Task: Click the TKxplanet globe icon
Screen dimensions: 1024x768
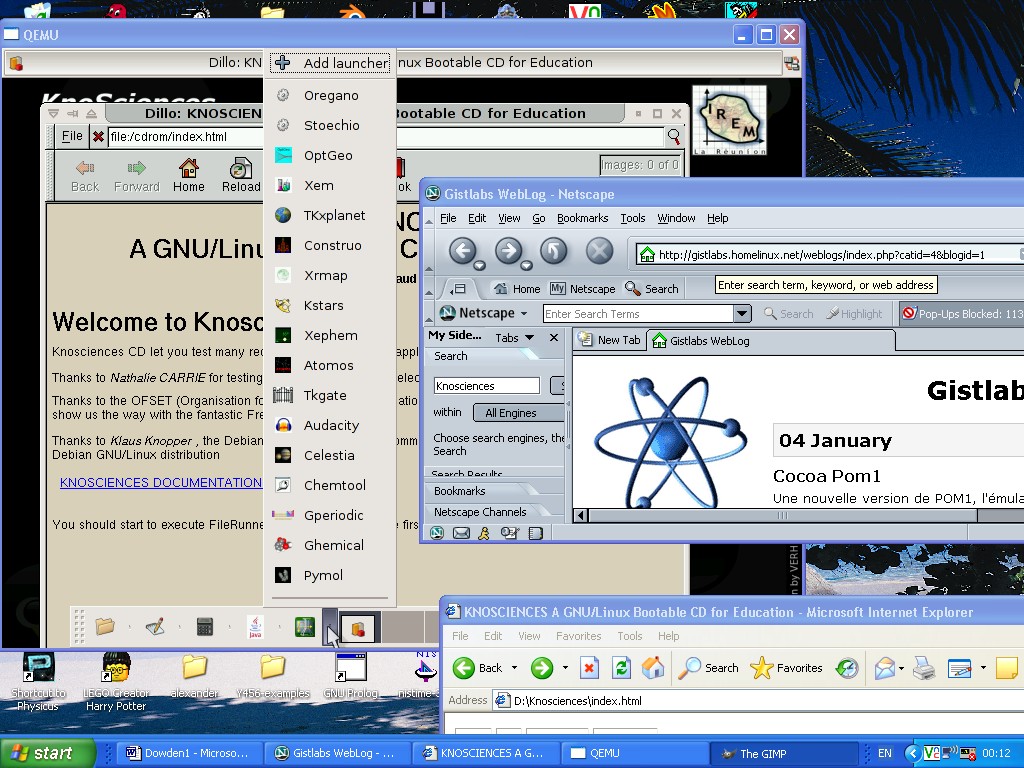Action: [x=283, y=215]
